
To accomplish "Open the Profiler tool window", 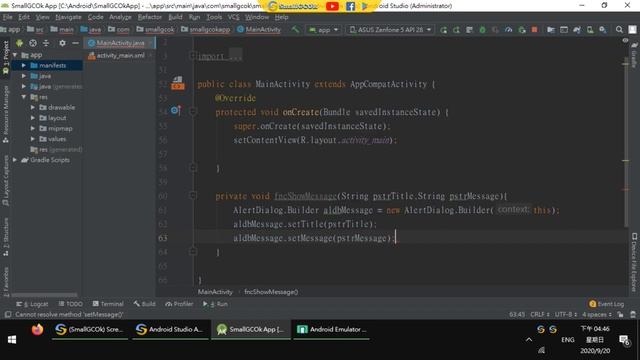I will click(179, 304).
